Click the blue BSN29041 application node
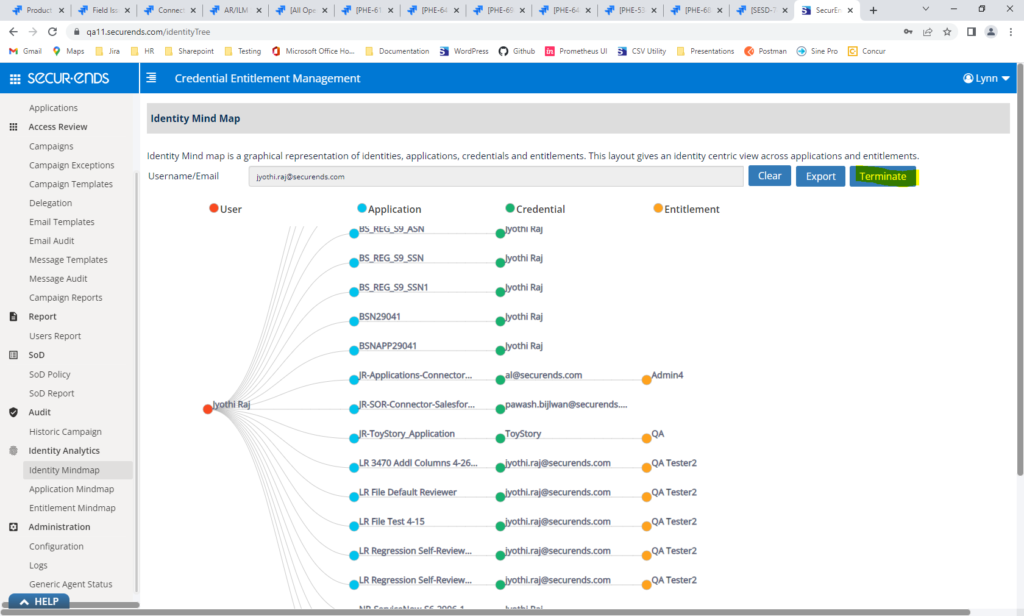 click(x=354, y=321)
